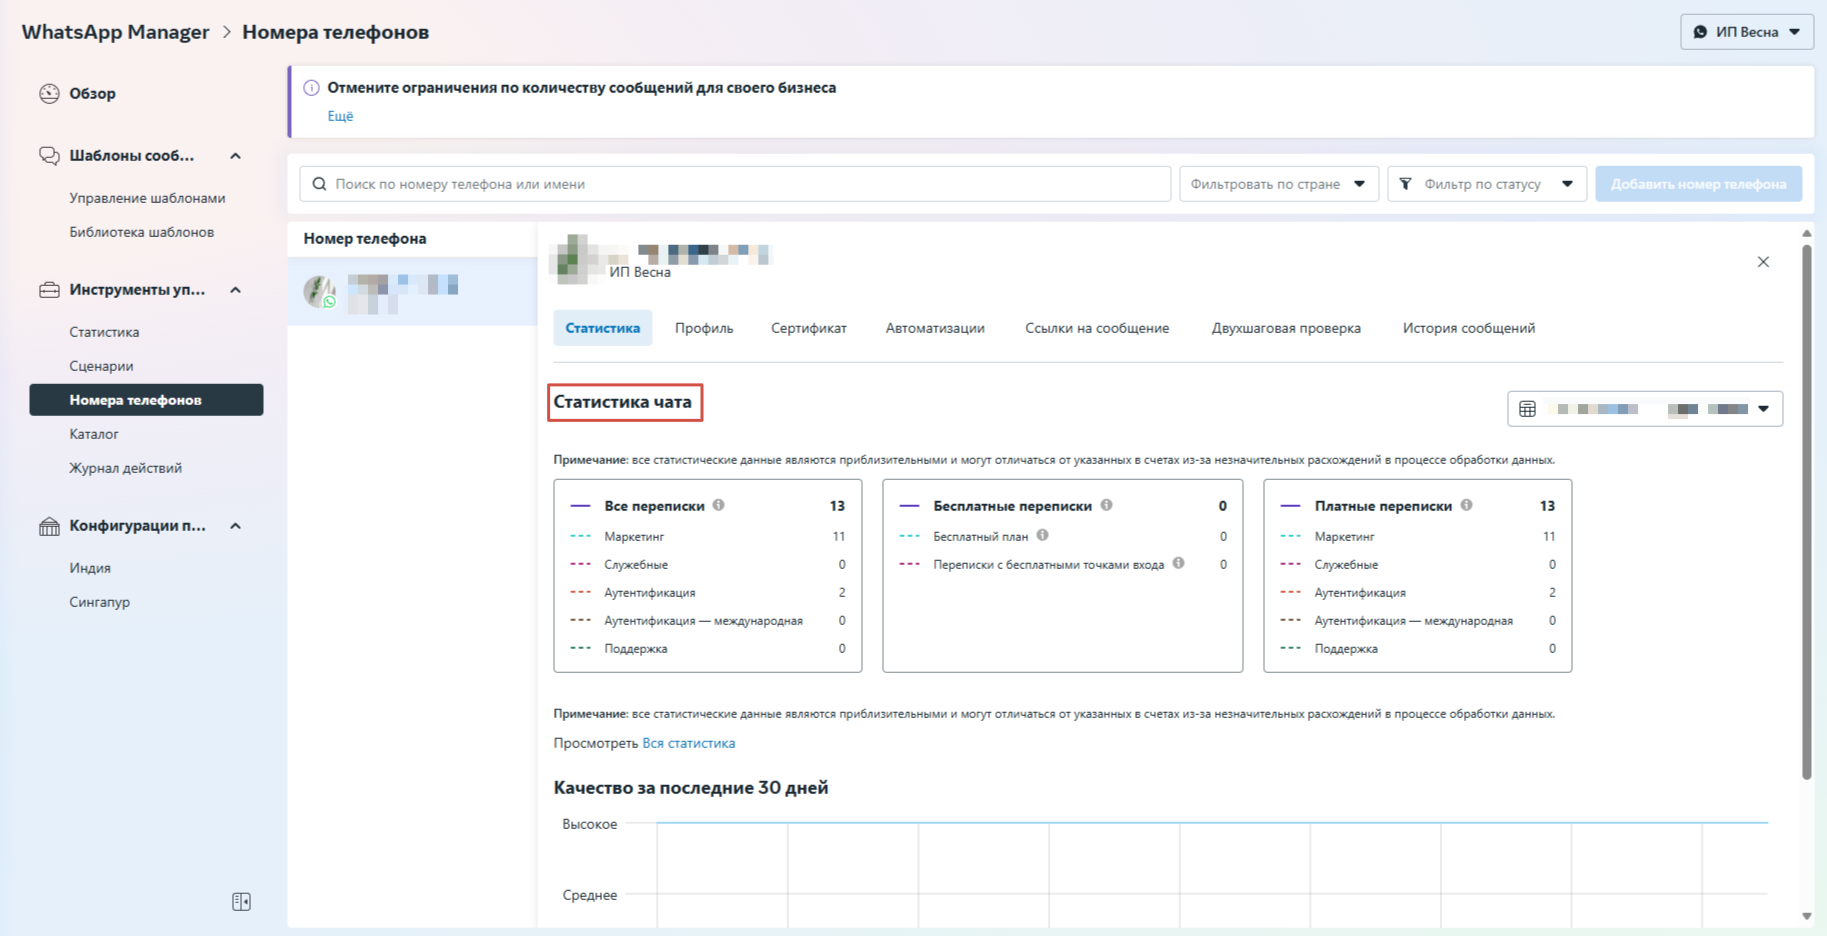Click the phone number search field
This screenshot has height=936, width=1827.
click(x=735, y=184)
